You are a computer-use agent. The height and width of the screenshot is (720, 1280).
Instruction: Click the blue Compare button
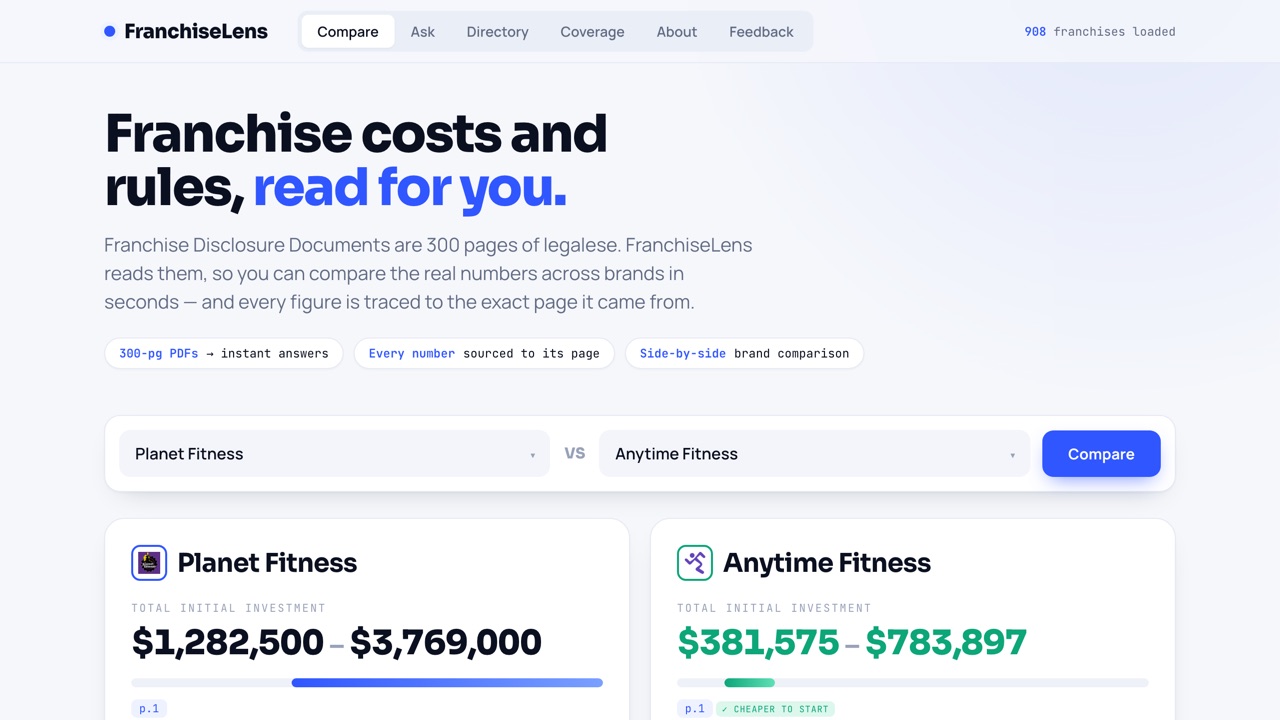tap(1101, 454)
